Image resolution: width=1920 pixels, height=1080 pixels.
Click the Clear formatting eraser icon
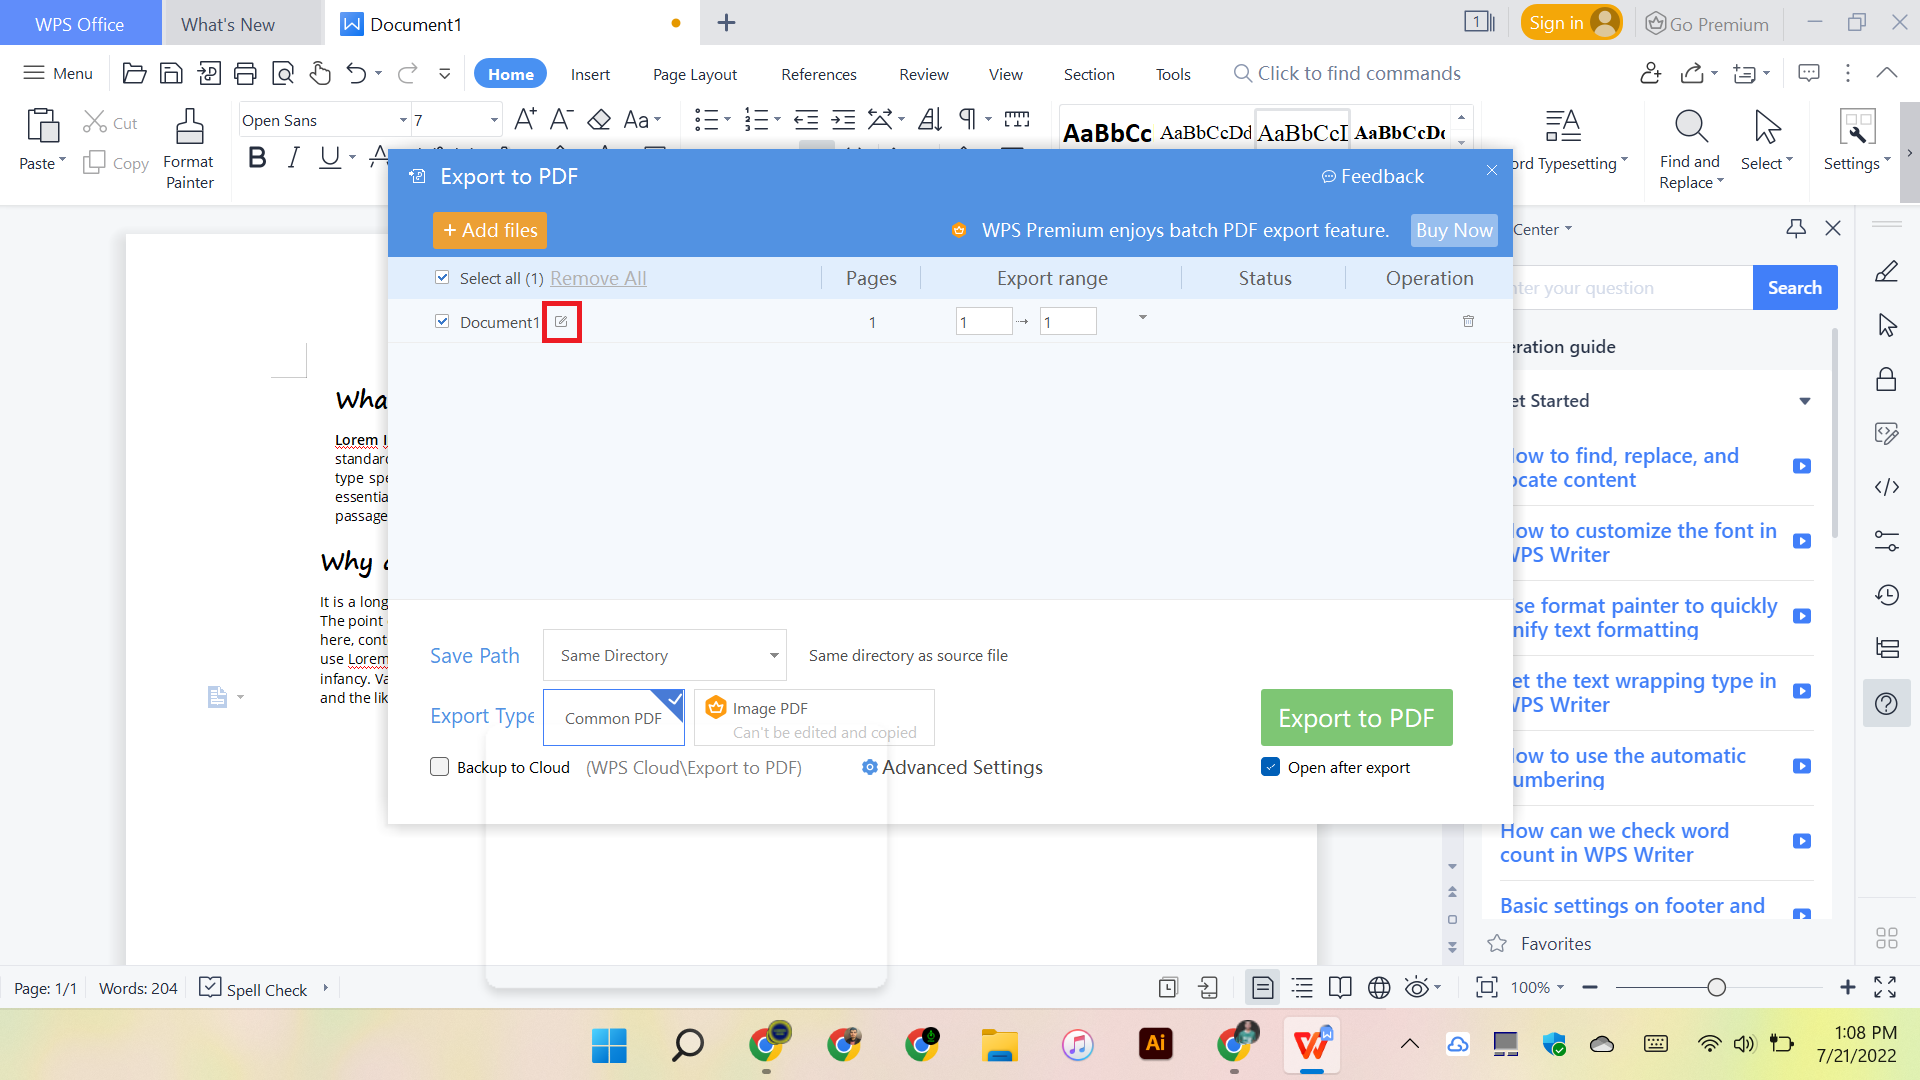(x=599, y=120)
